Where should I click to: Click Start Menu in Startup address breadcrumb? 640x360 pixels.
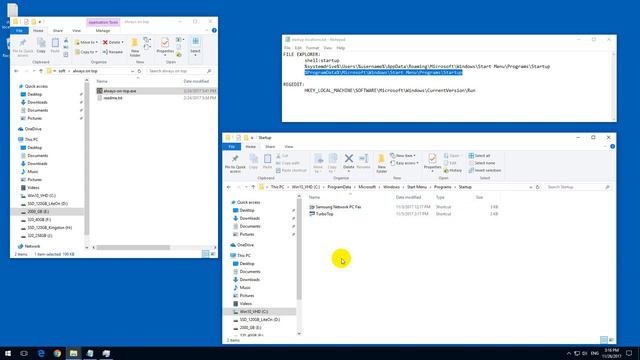point(416,187)
